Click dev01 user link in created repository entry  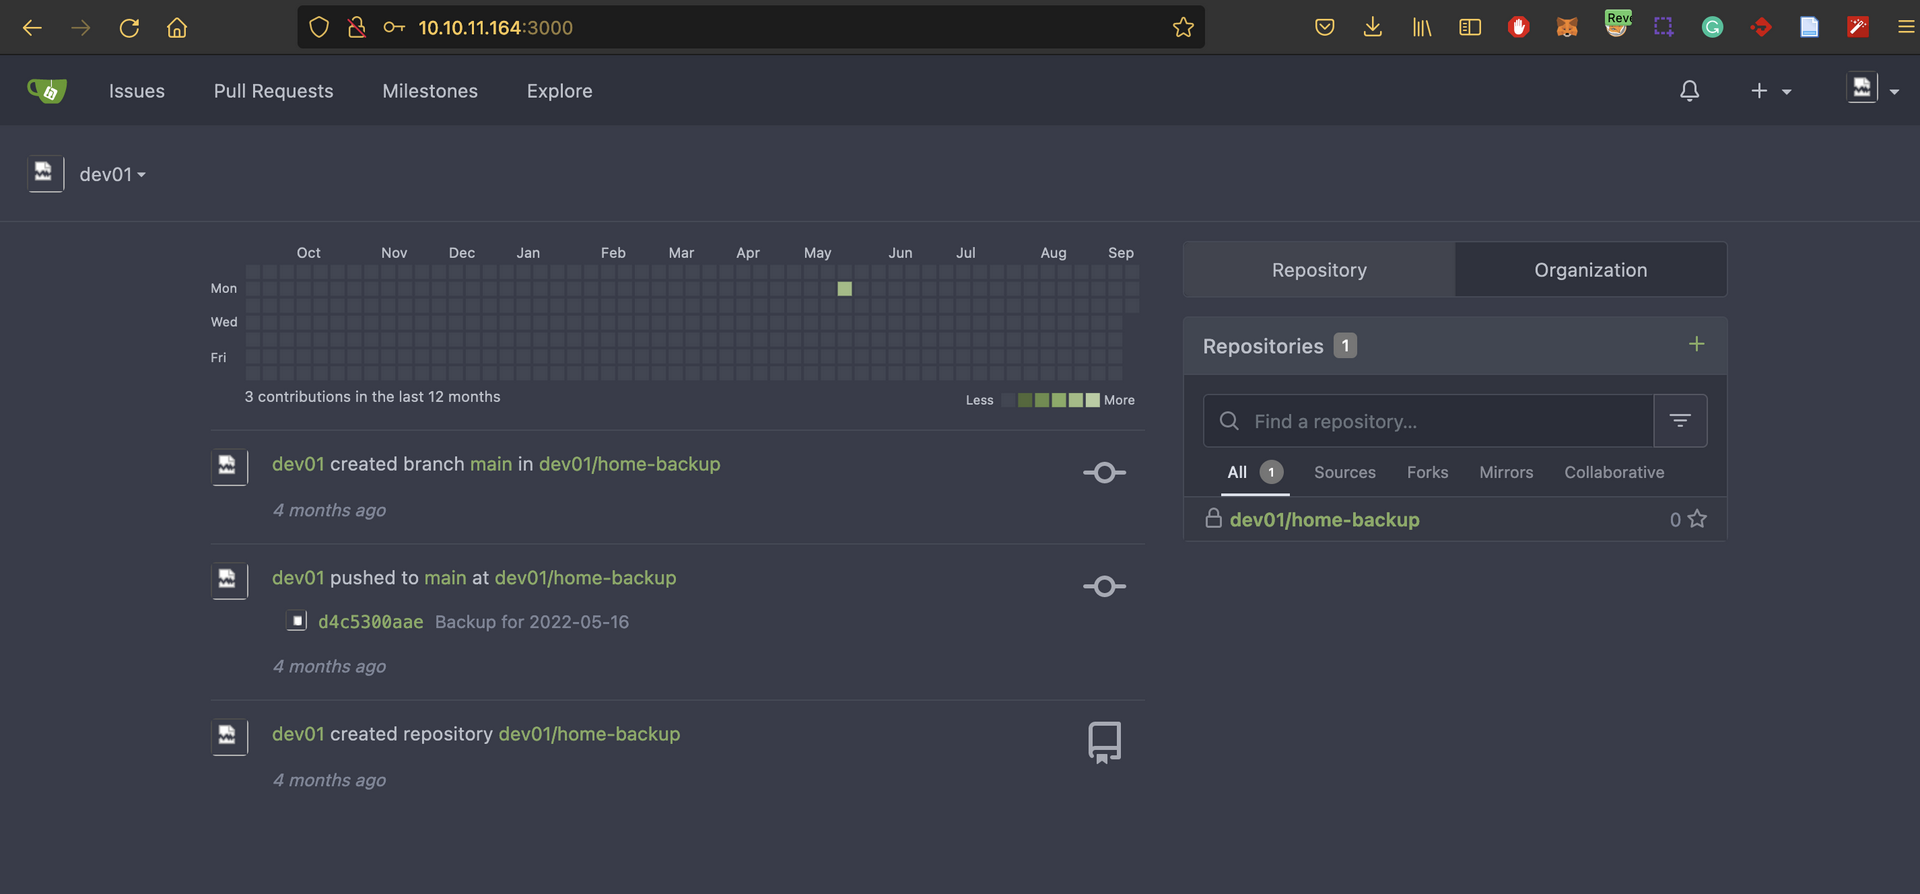[298, 734]
